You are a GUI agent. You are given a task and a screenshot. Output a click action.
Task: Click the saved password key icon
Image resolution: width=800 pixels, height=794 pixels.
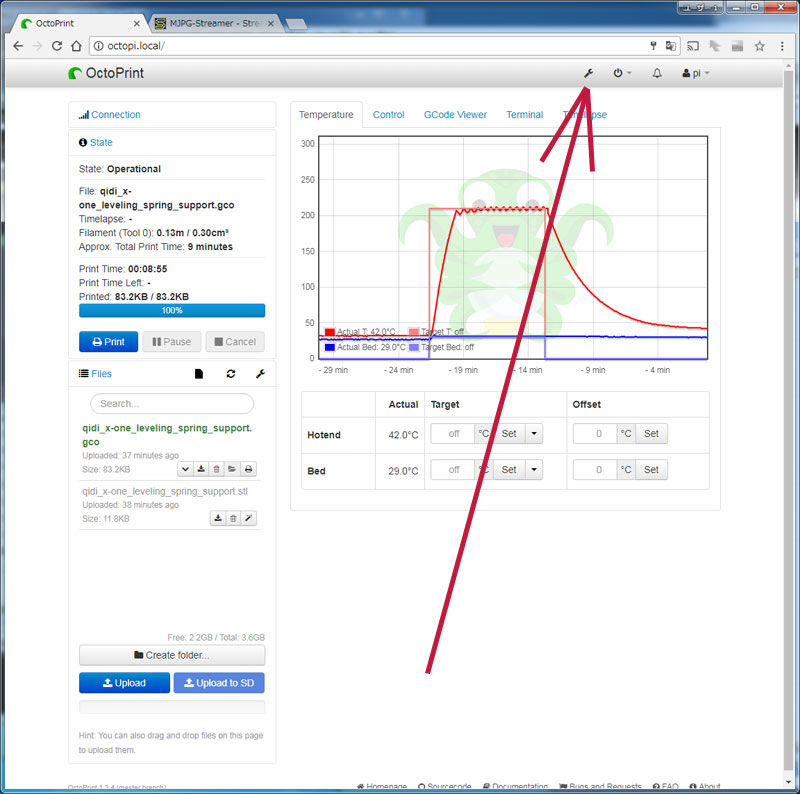pos(653,46)
